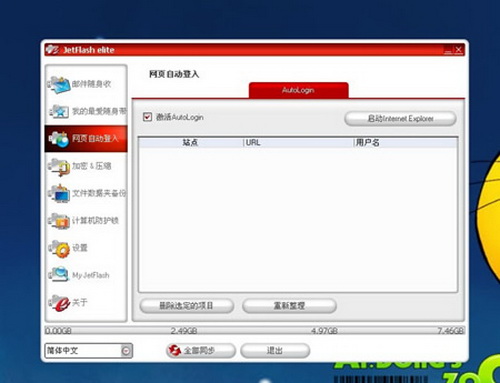Click the 删除选定的项目 button
Screen dimensions: 500x383
pos(186,306)
